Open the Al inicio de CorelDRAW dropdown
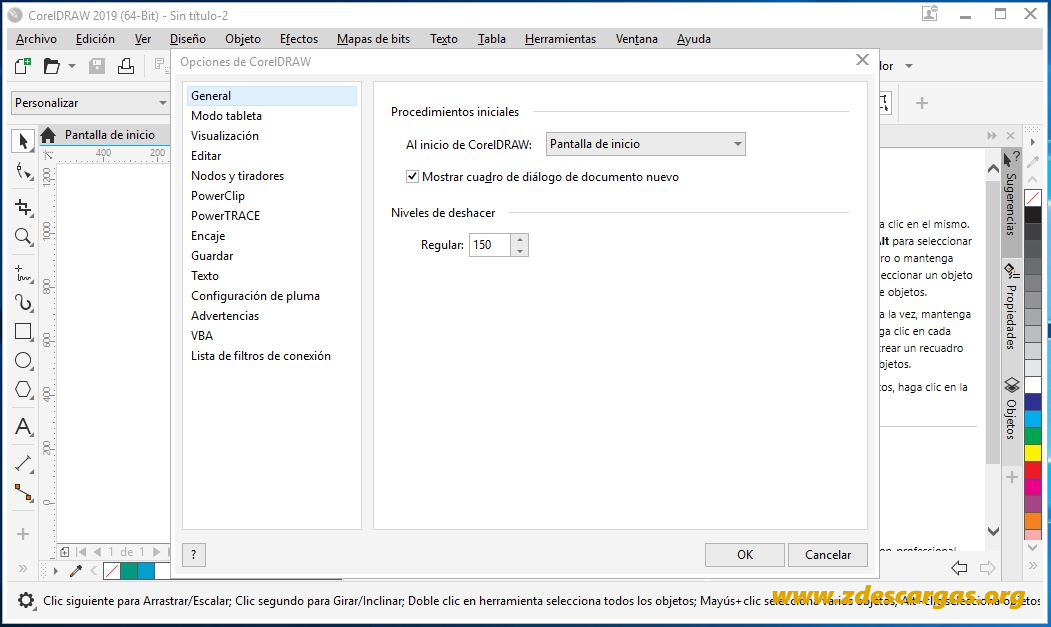1051x627 pixels. [x=645, y=144]
